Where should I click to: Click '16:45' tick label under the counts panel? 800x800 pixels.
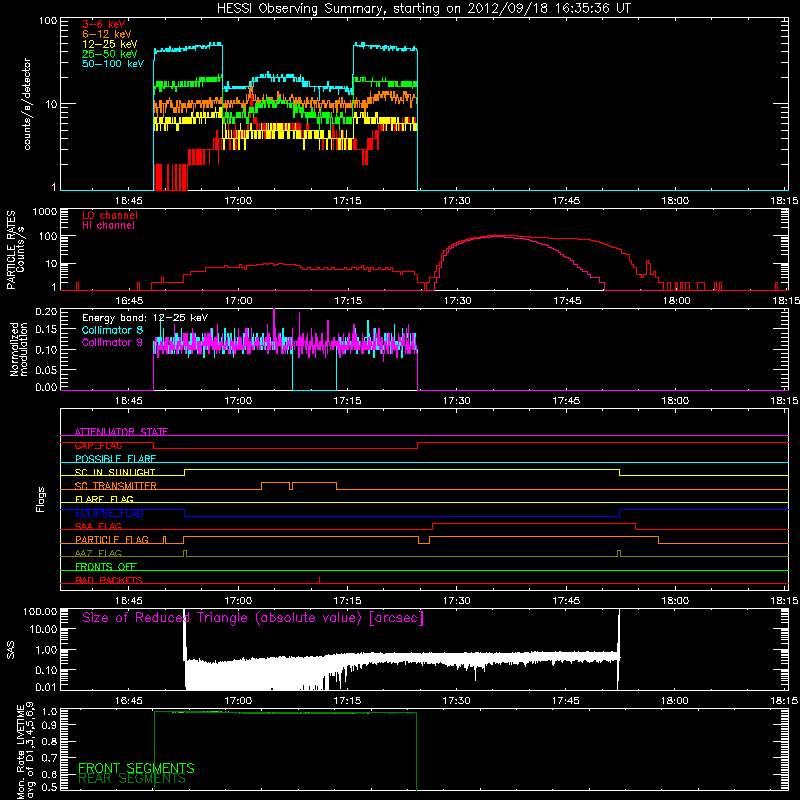click(x=129, y=201)
